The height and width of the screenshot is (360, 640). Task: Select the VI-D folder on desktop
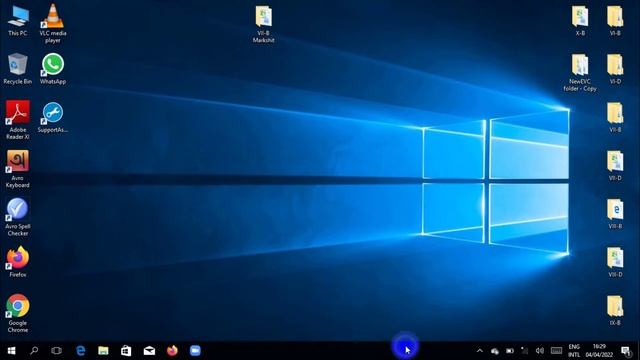coord(615,69)
